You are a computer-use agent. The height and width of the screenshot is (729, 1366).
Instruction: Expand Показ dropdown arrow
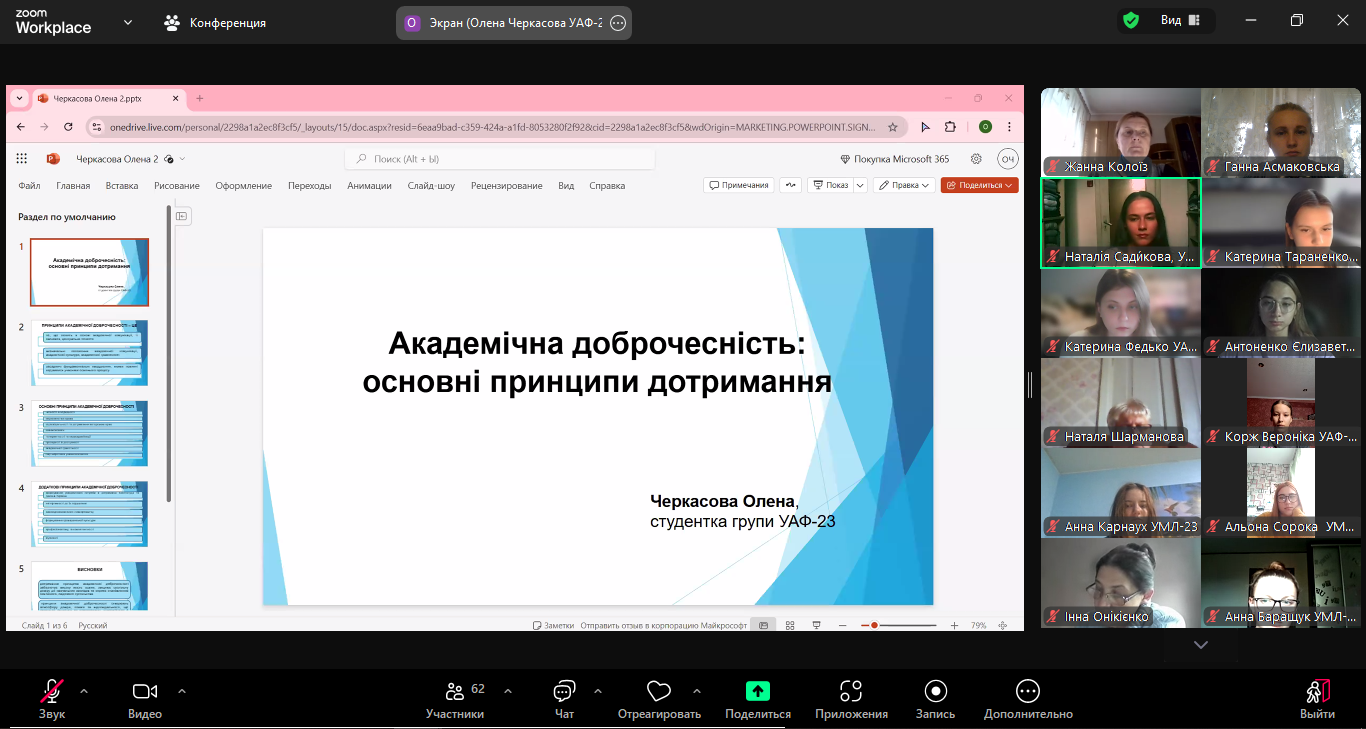[x=860, y=185]
